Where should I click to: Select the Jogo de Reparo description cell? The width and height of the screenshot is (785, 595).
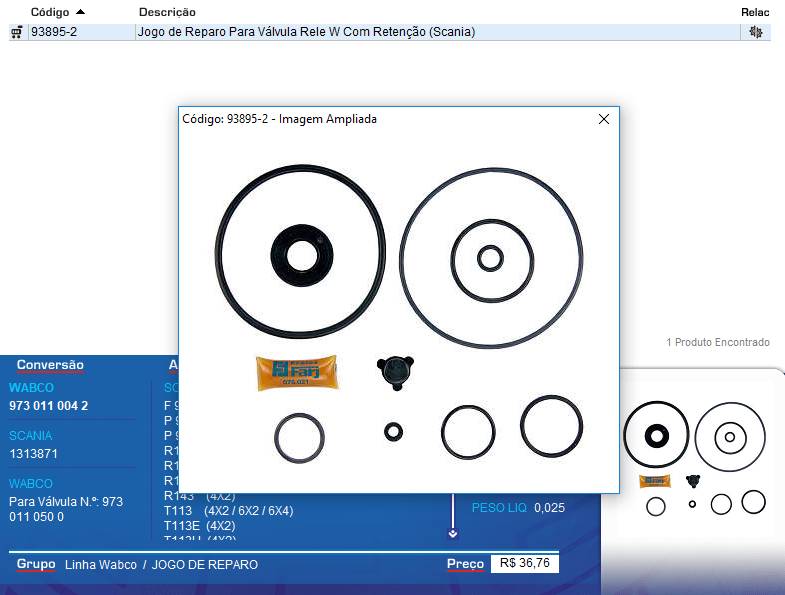[306, 32]
